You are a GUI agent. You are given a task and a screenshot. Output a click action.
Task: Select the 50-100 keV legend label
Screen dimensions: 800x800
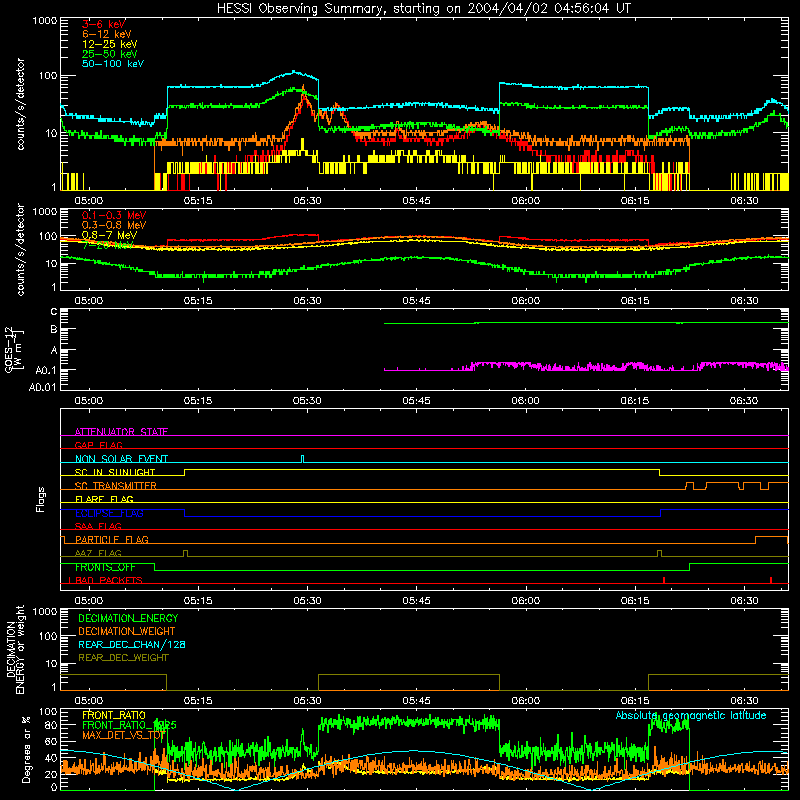(x=113, y=63)
